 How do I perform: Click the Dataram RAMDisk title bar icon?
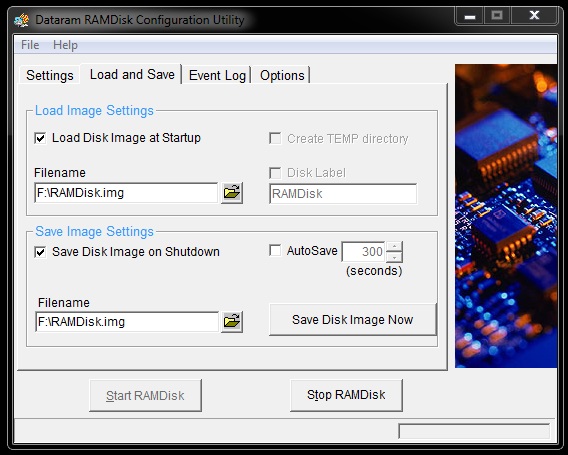[x=21, y=20]
